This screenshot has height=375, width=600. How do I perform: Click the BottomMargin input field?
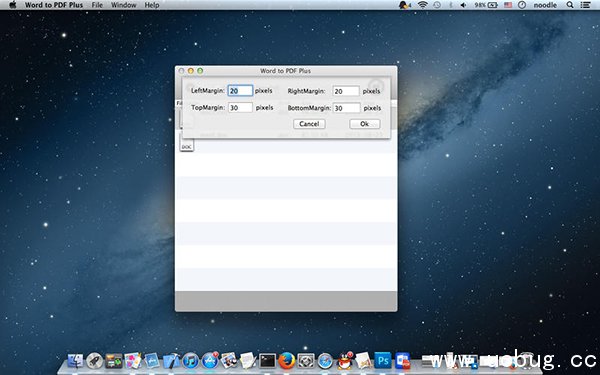[346, 108]
